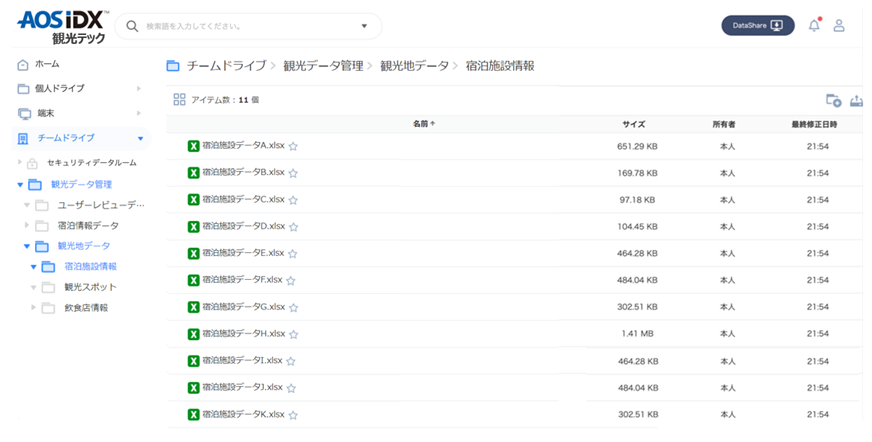Click Excel icon of 宿泊施設データG.xlsx
The height and width of the screenshot is (442, 872).
193,307
